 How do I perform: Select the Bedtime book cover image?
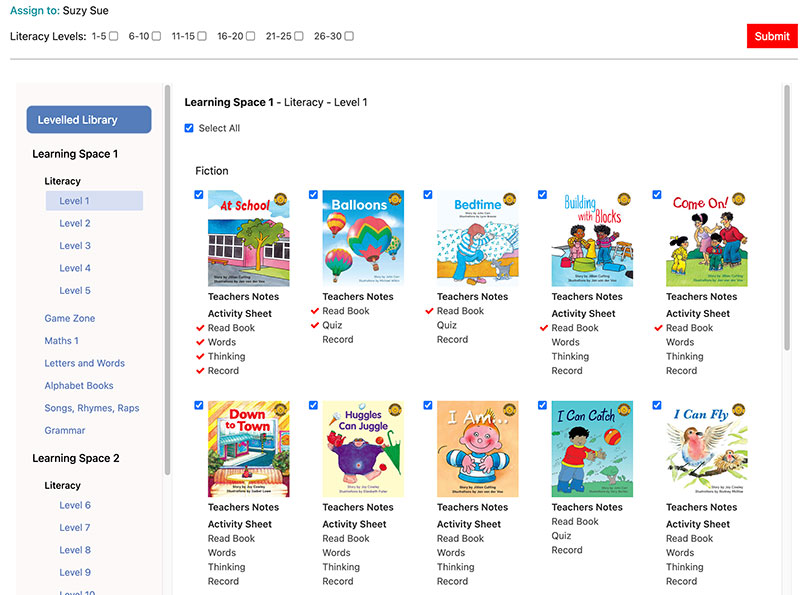pos(477,239)
